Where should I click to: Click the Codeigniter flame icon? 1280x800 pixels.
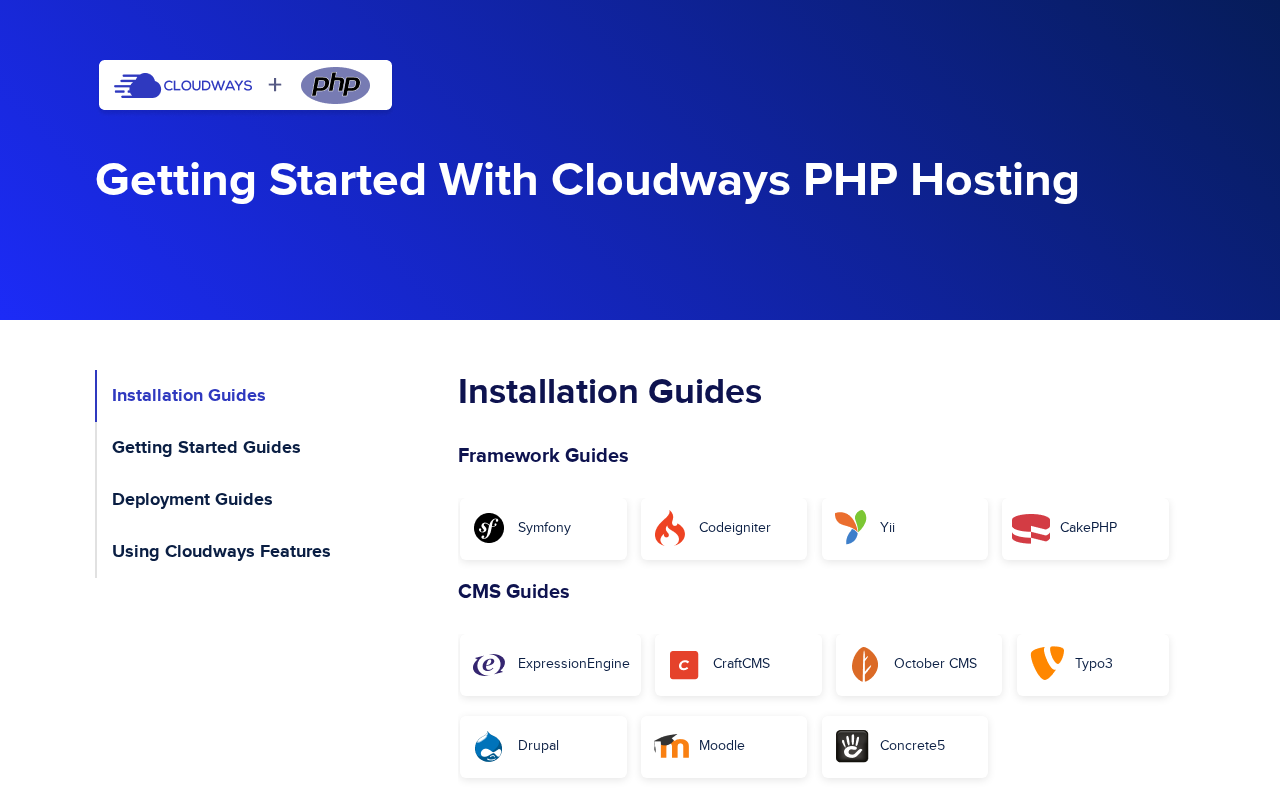pyautogui.click(x=670, y=528)
